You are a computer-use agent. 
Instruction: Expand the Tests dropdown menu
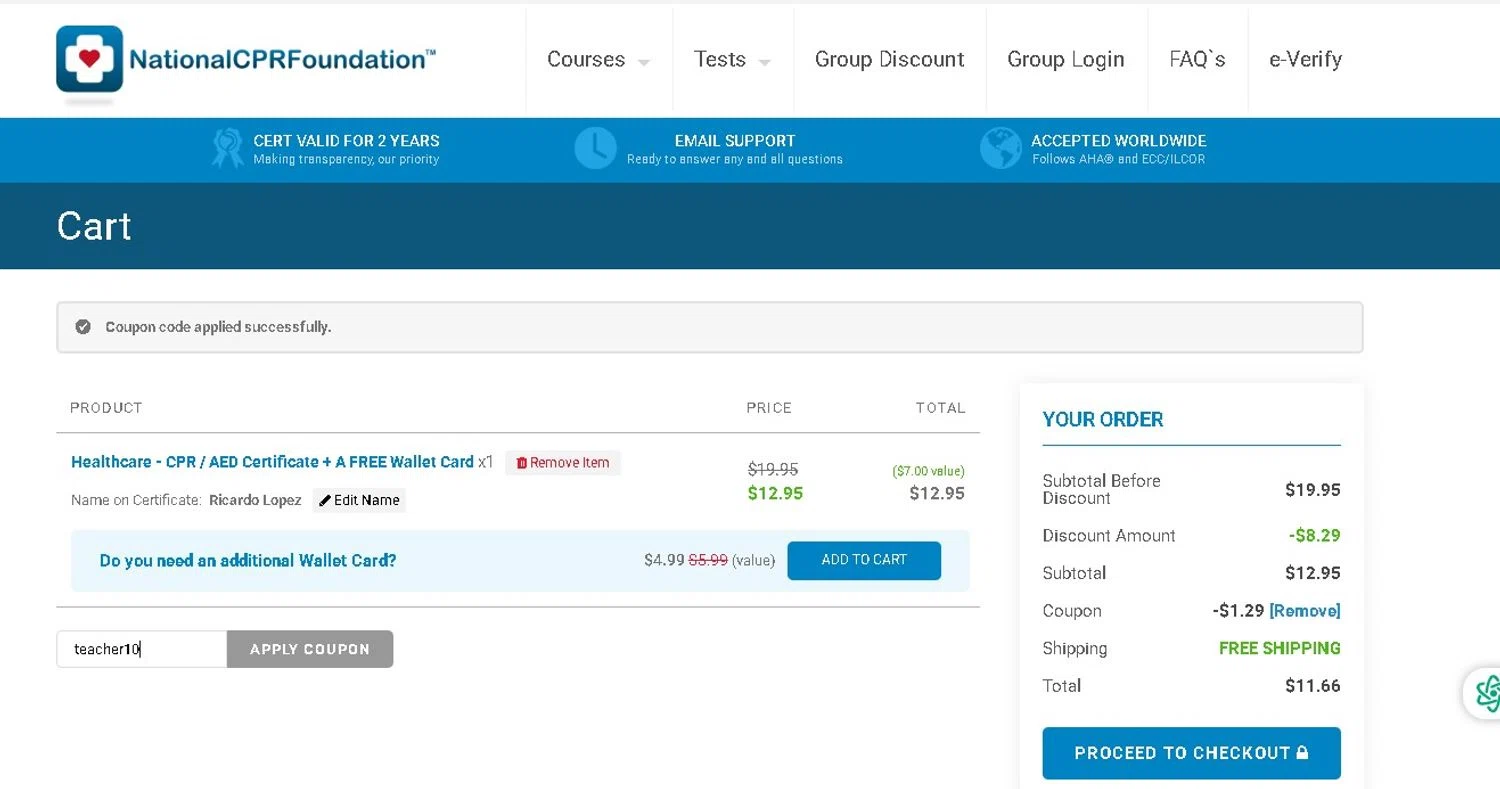732,60
